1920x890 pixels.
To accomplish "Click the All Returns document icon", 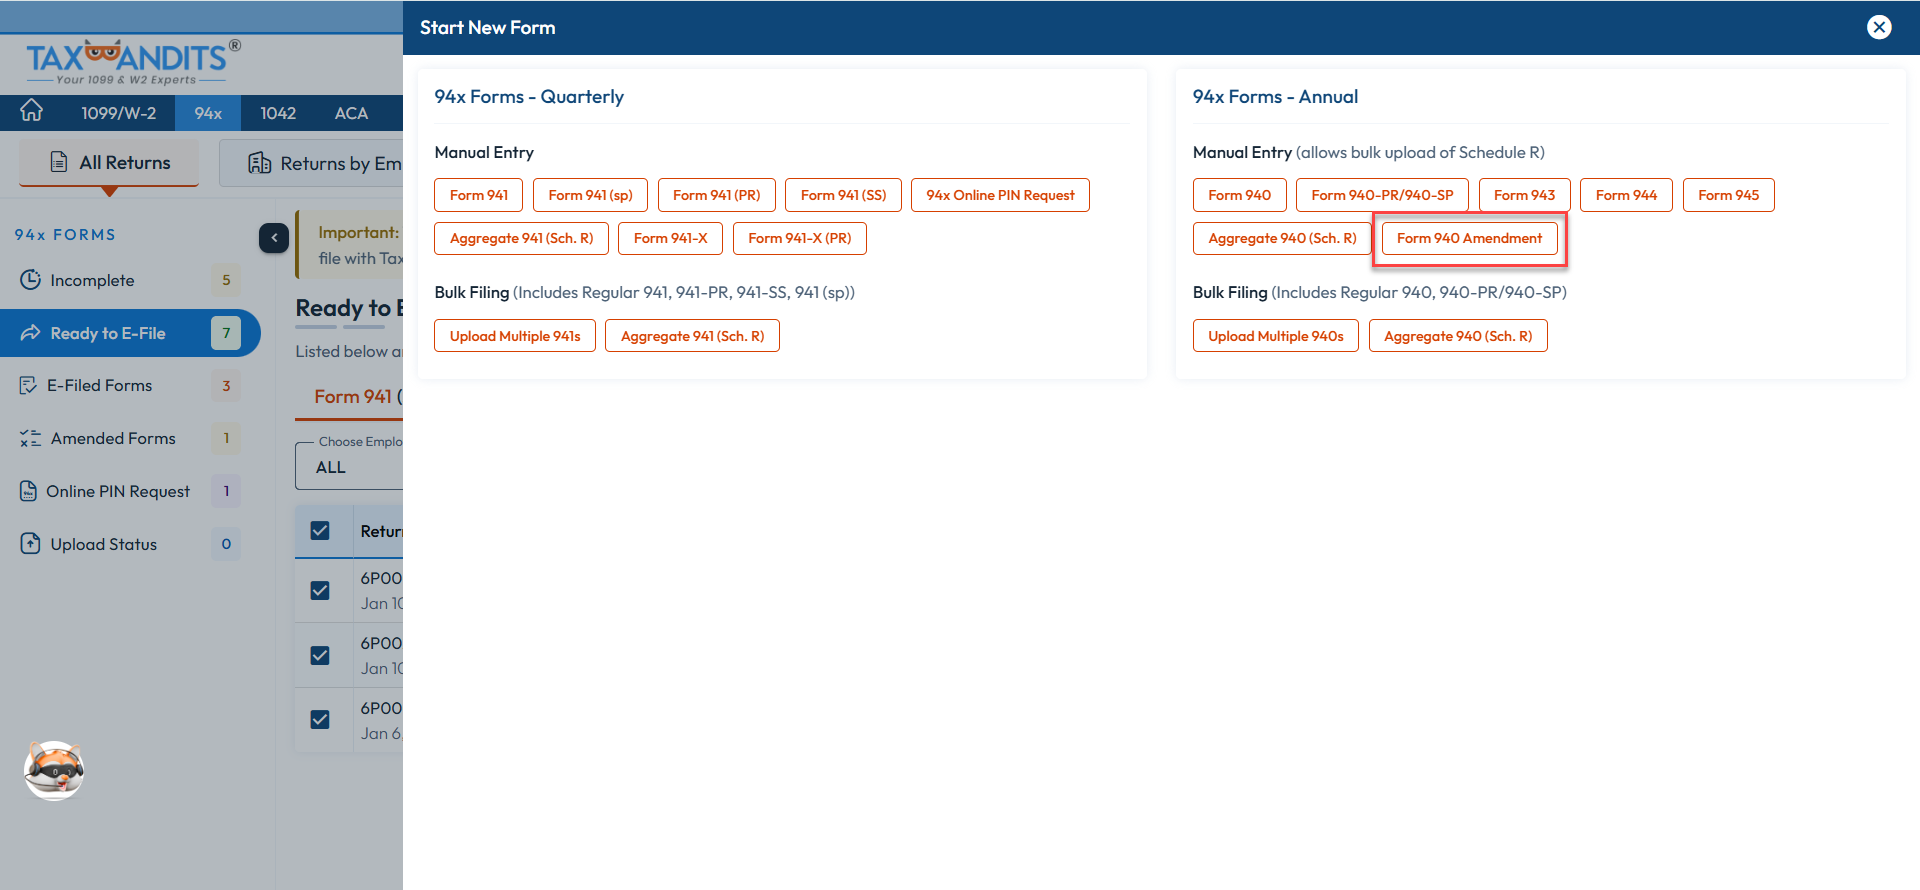I will pyautogui.click(x=59, y=162).
